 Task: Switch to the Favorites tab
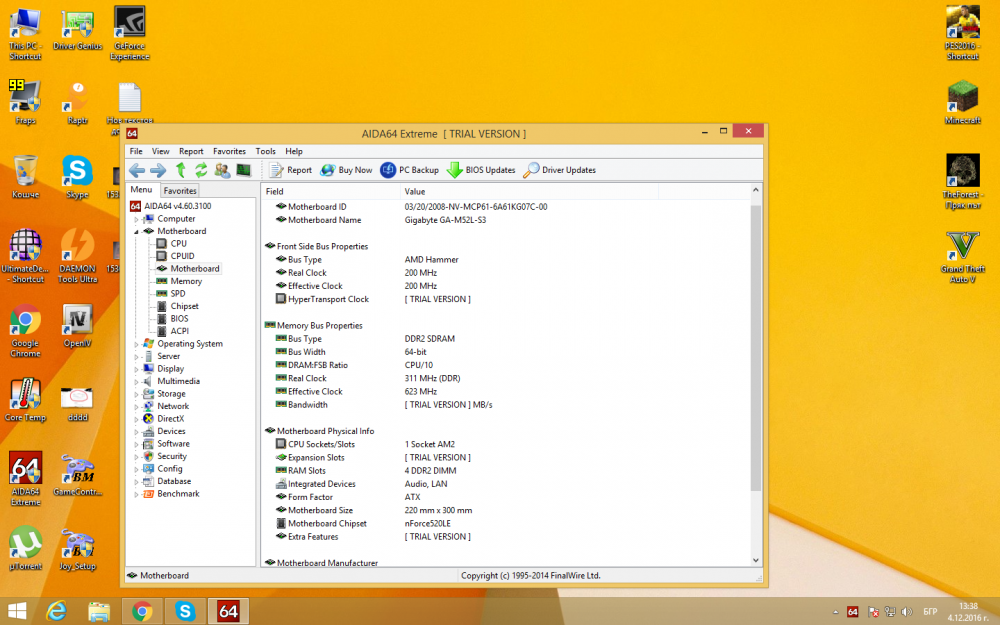(180, 191)
